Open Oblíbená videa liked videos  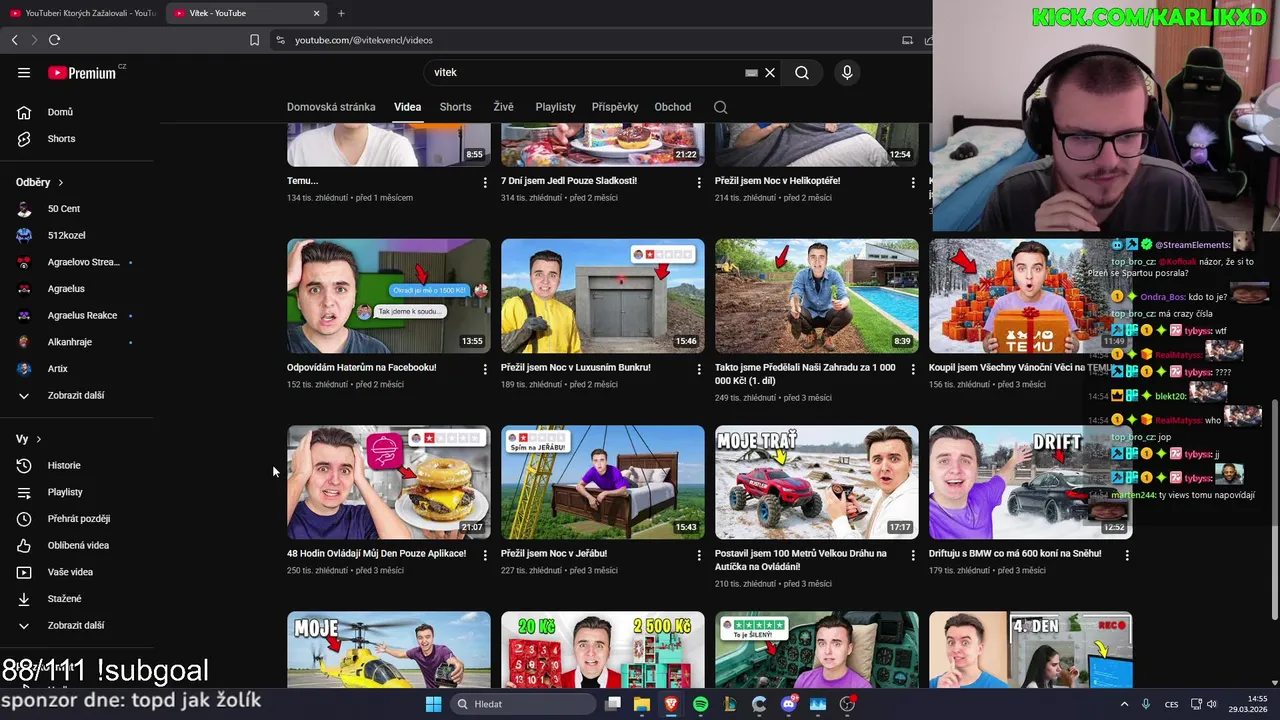click(x=78, y=545)
